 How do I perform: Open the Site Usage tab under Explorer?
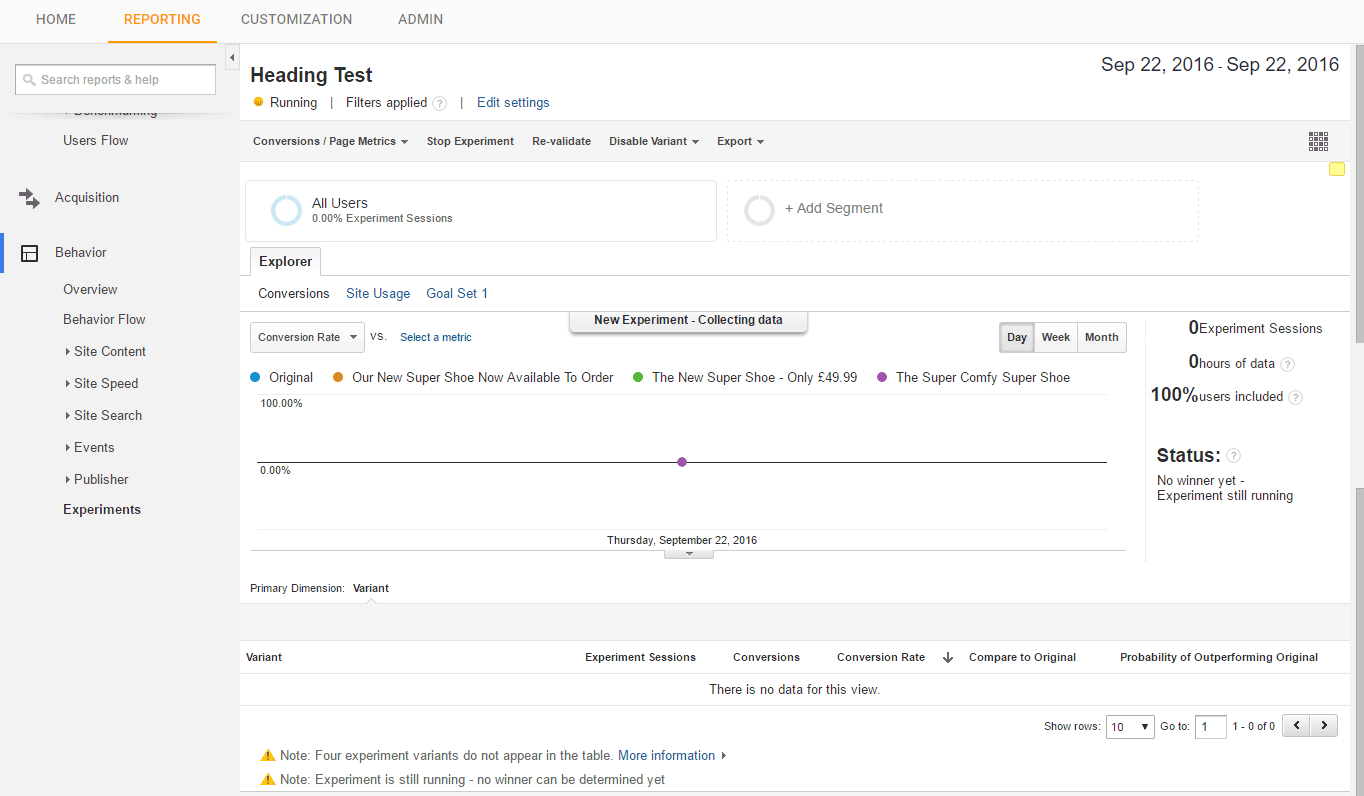378,293
